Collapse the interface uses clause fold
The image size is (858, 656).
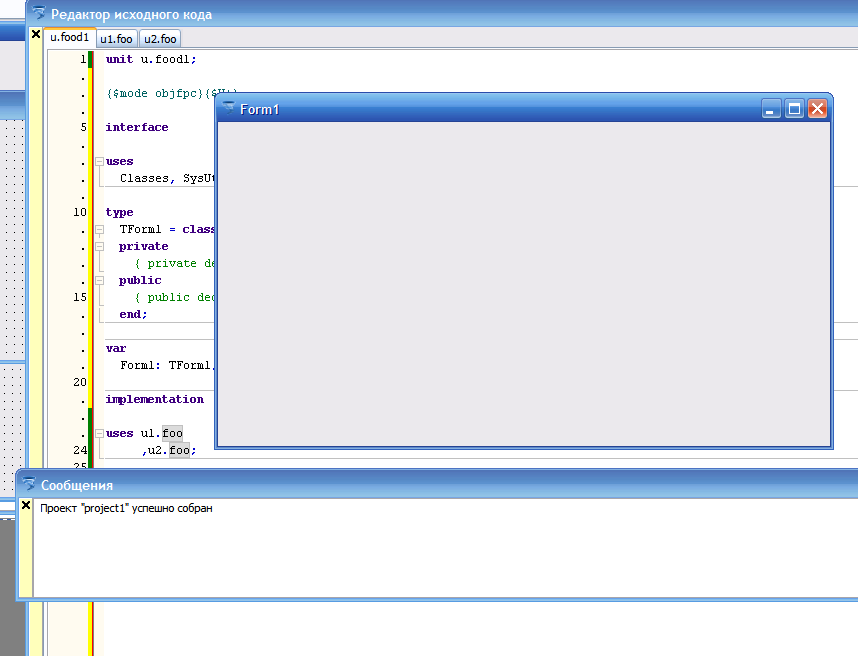pyautogui.click(x=99, y=161)
